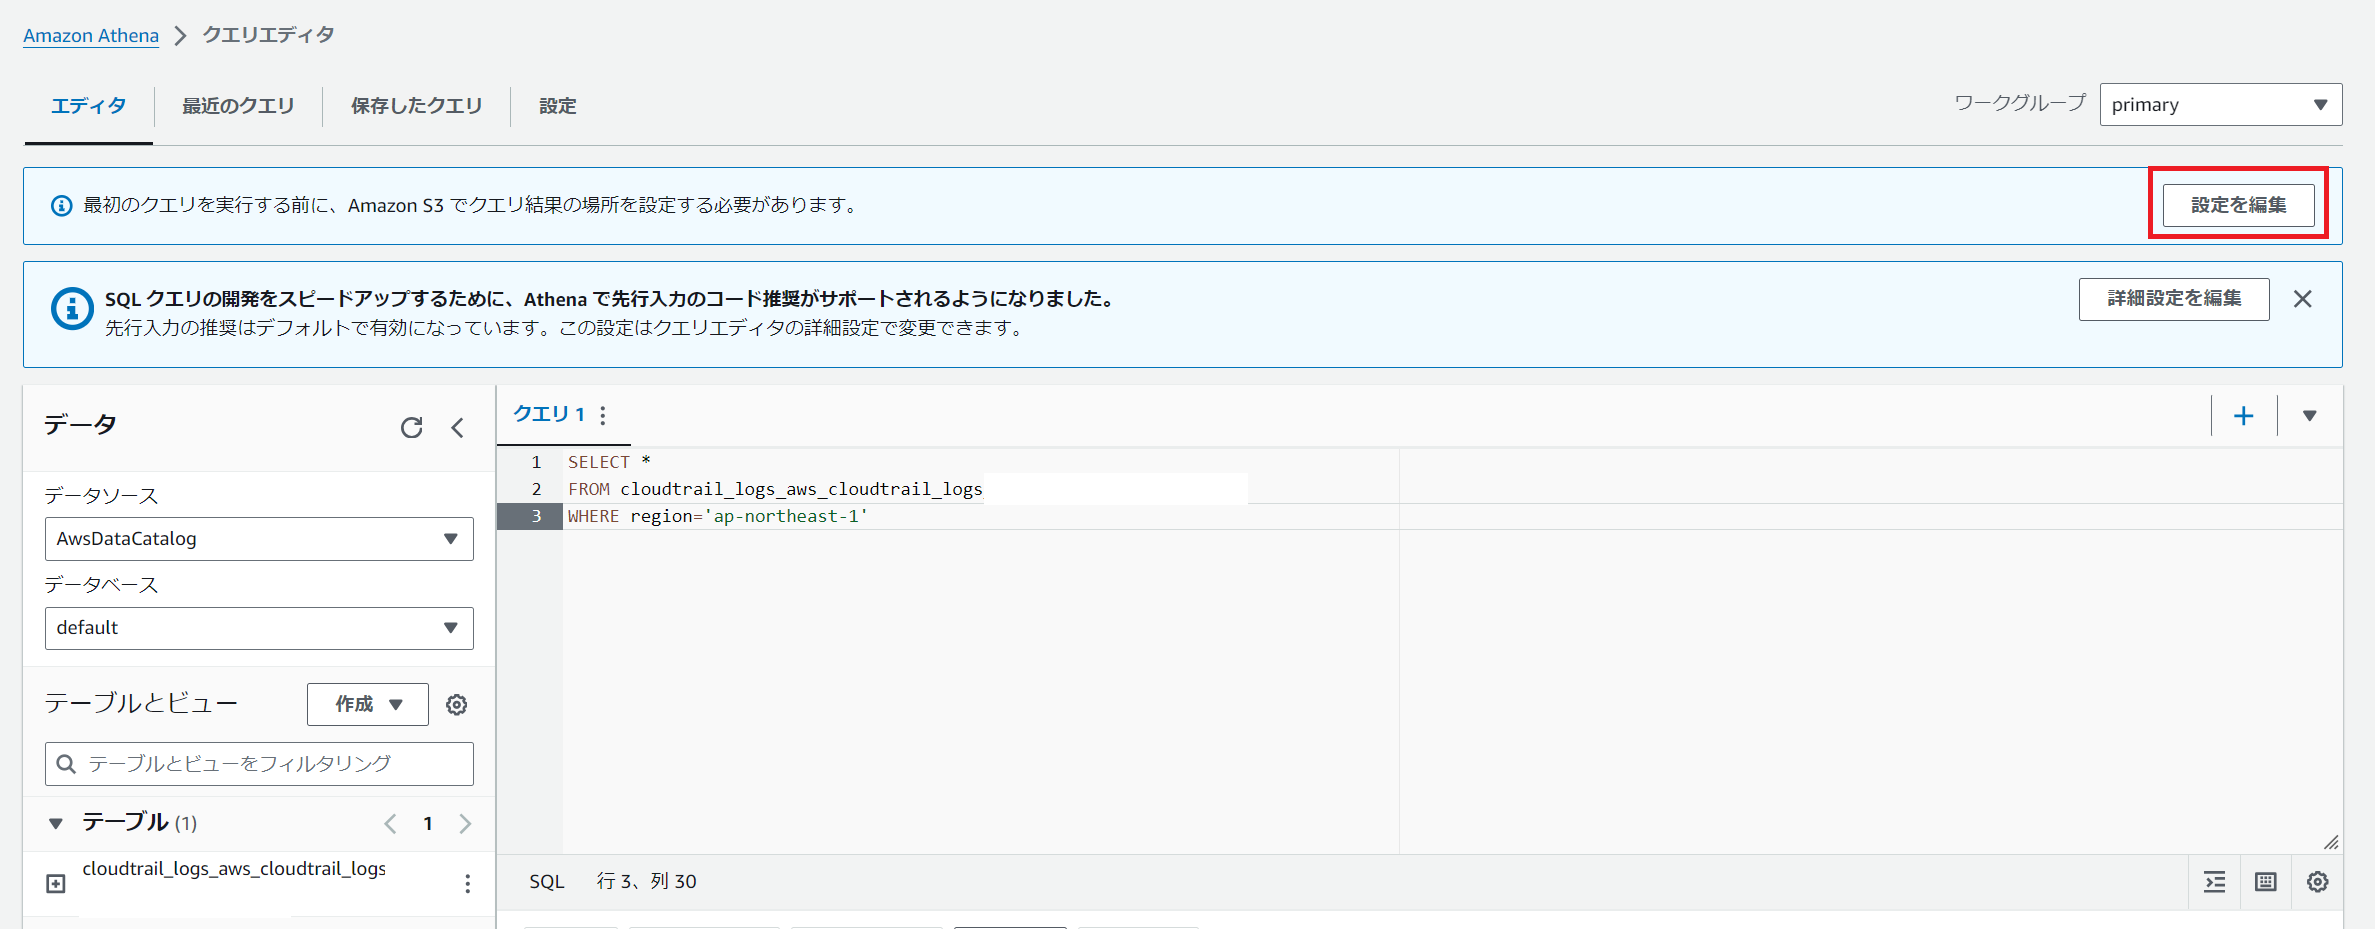The height and width of the screenshot is (929, 2375).
Task: Open the Saved queries tab
Action: 416,106
